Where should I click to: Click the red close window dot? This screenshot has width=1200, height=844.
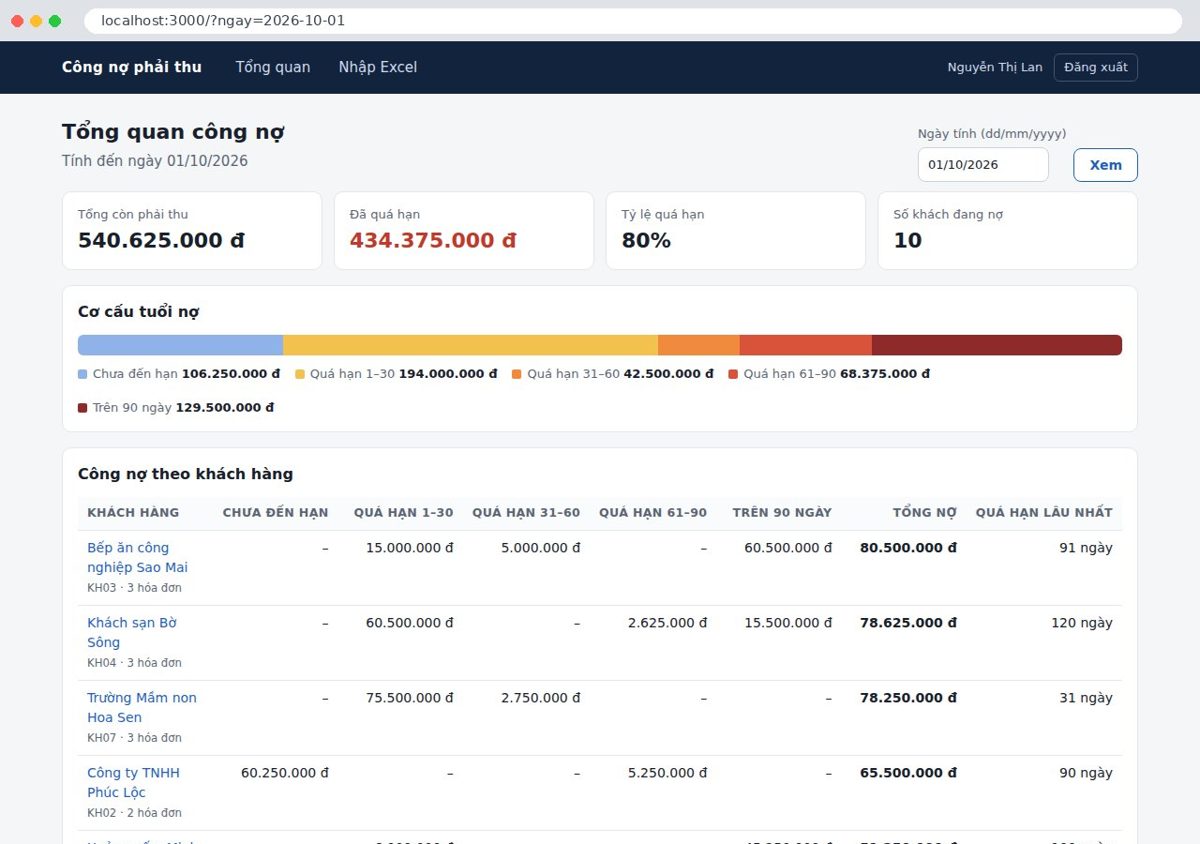pyautogui.click(x=17, y=21)
